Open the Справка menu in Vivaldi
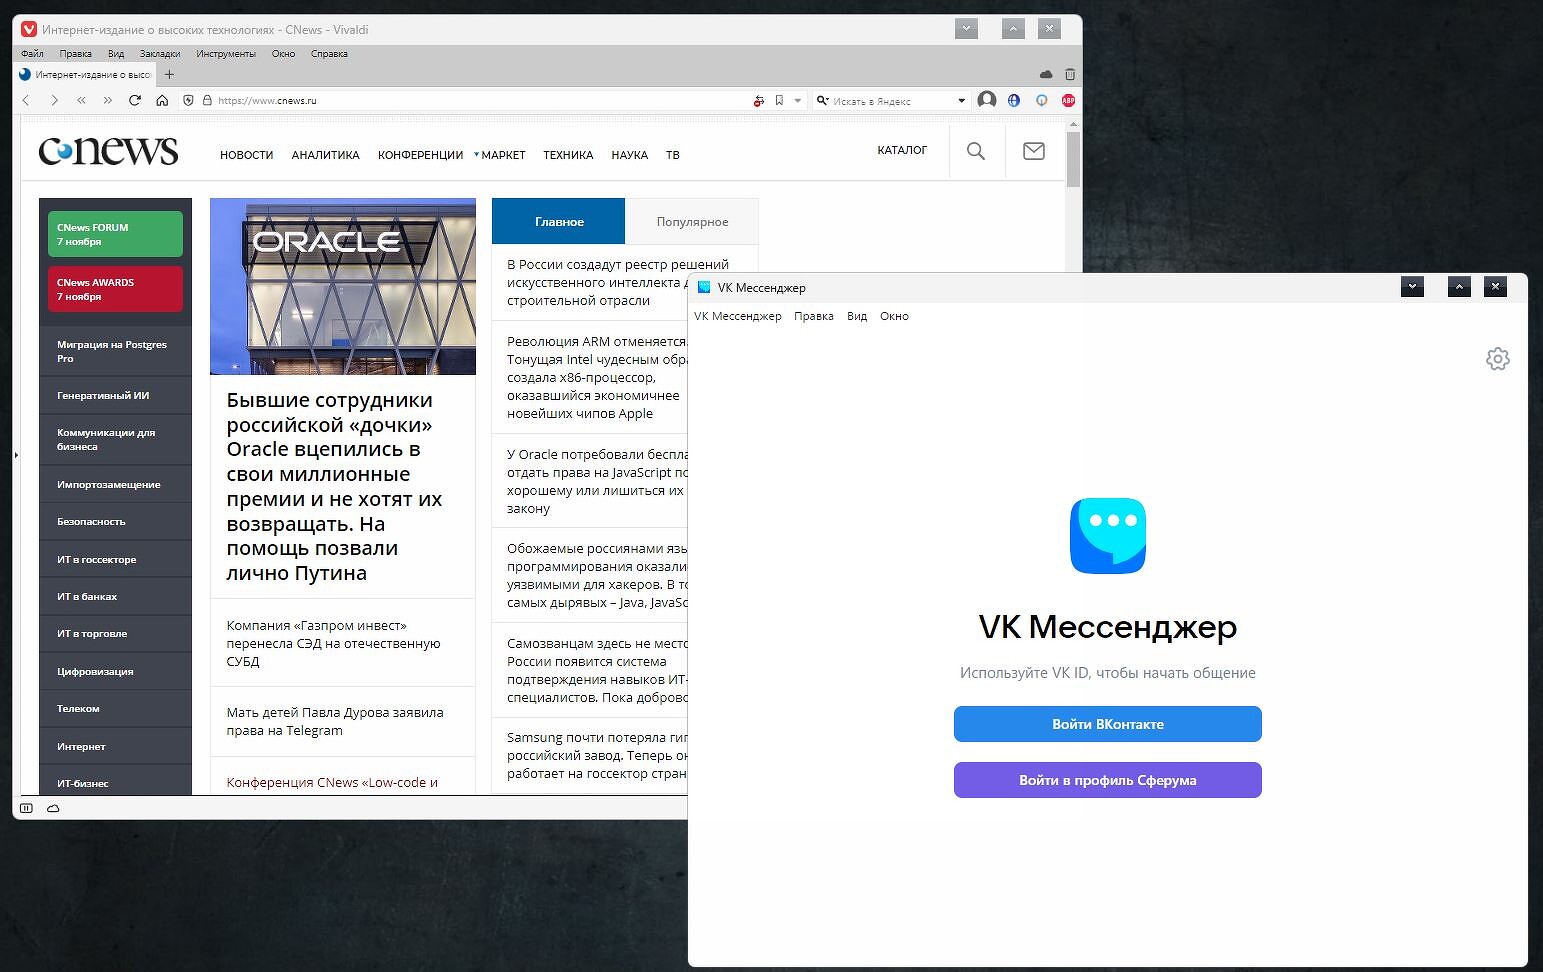1543x972 pixels. [329, 54]
